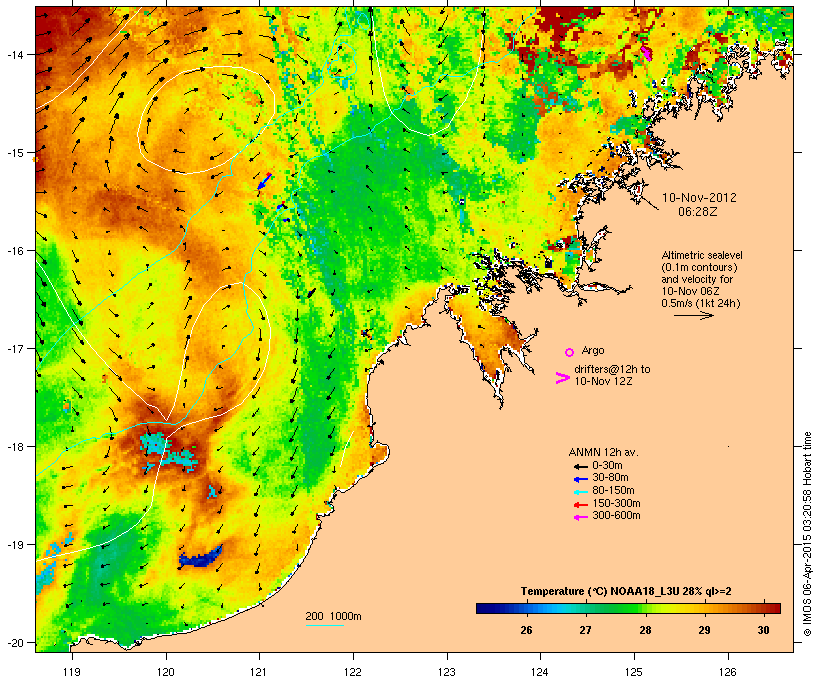Click the 80-150m depth label
Viewport: 820px width, 680px height.
pyautogui.click(x=613, y=491)
